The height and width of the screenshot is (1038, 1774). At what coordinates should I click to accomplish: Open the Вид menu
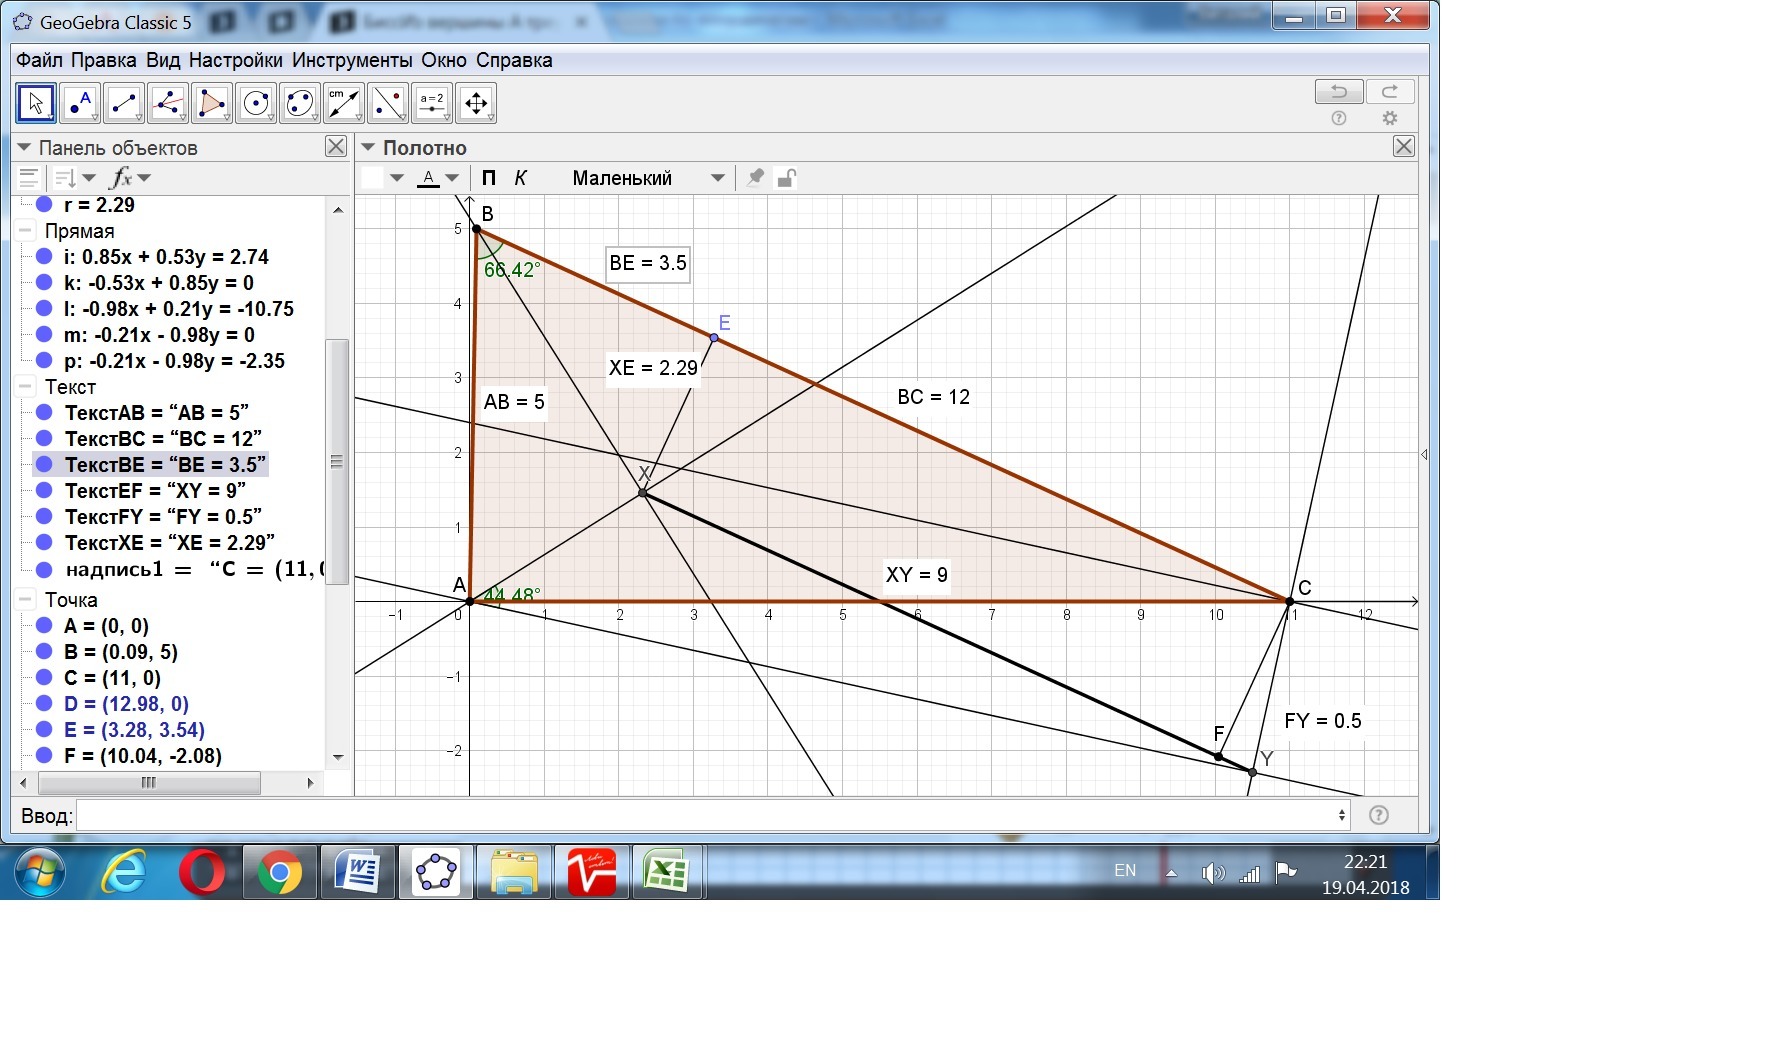coord(163,60)
